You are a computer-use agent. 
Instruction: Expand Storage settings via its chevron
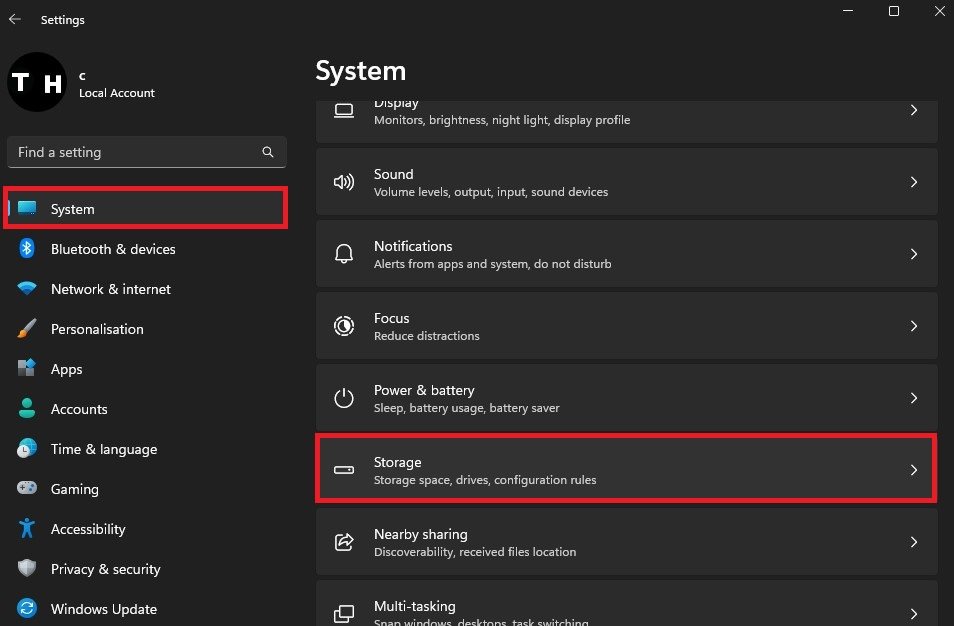coord(913,470)
